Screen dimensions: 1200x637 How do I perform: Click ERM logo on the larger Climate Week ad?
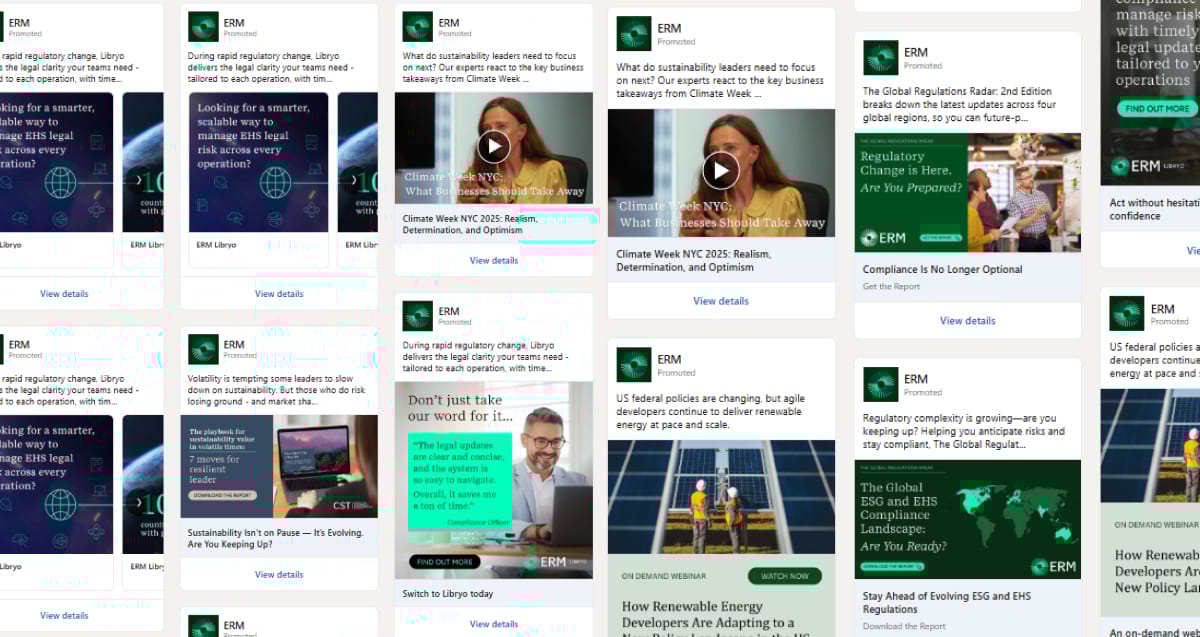(x=633, y=34)
